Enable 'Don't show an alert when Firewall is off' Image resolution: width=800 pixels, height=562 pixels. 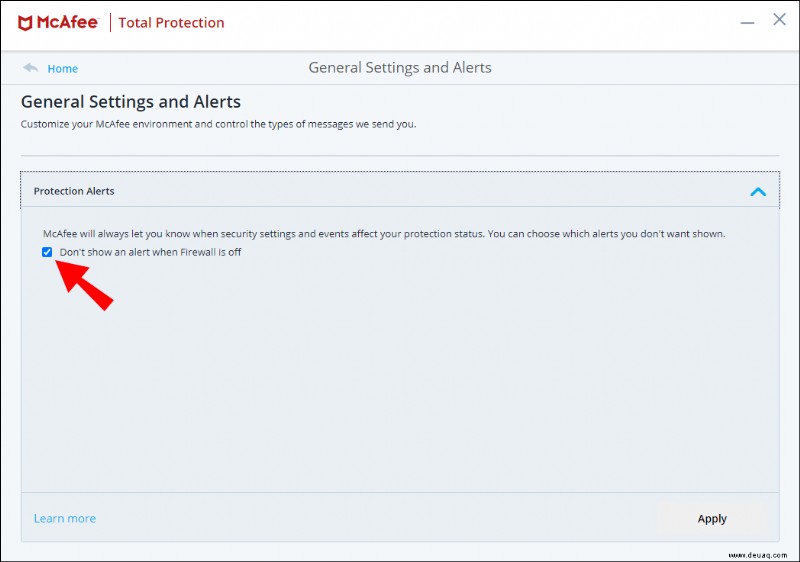click(47, 252)
